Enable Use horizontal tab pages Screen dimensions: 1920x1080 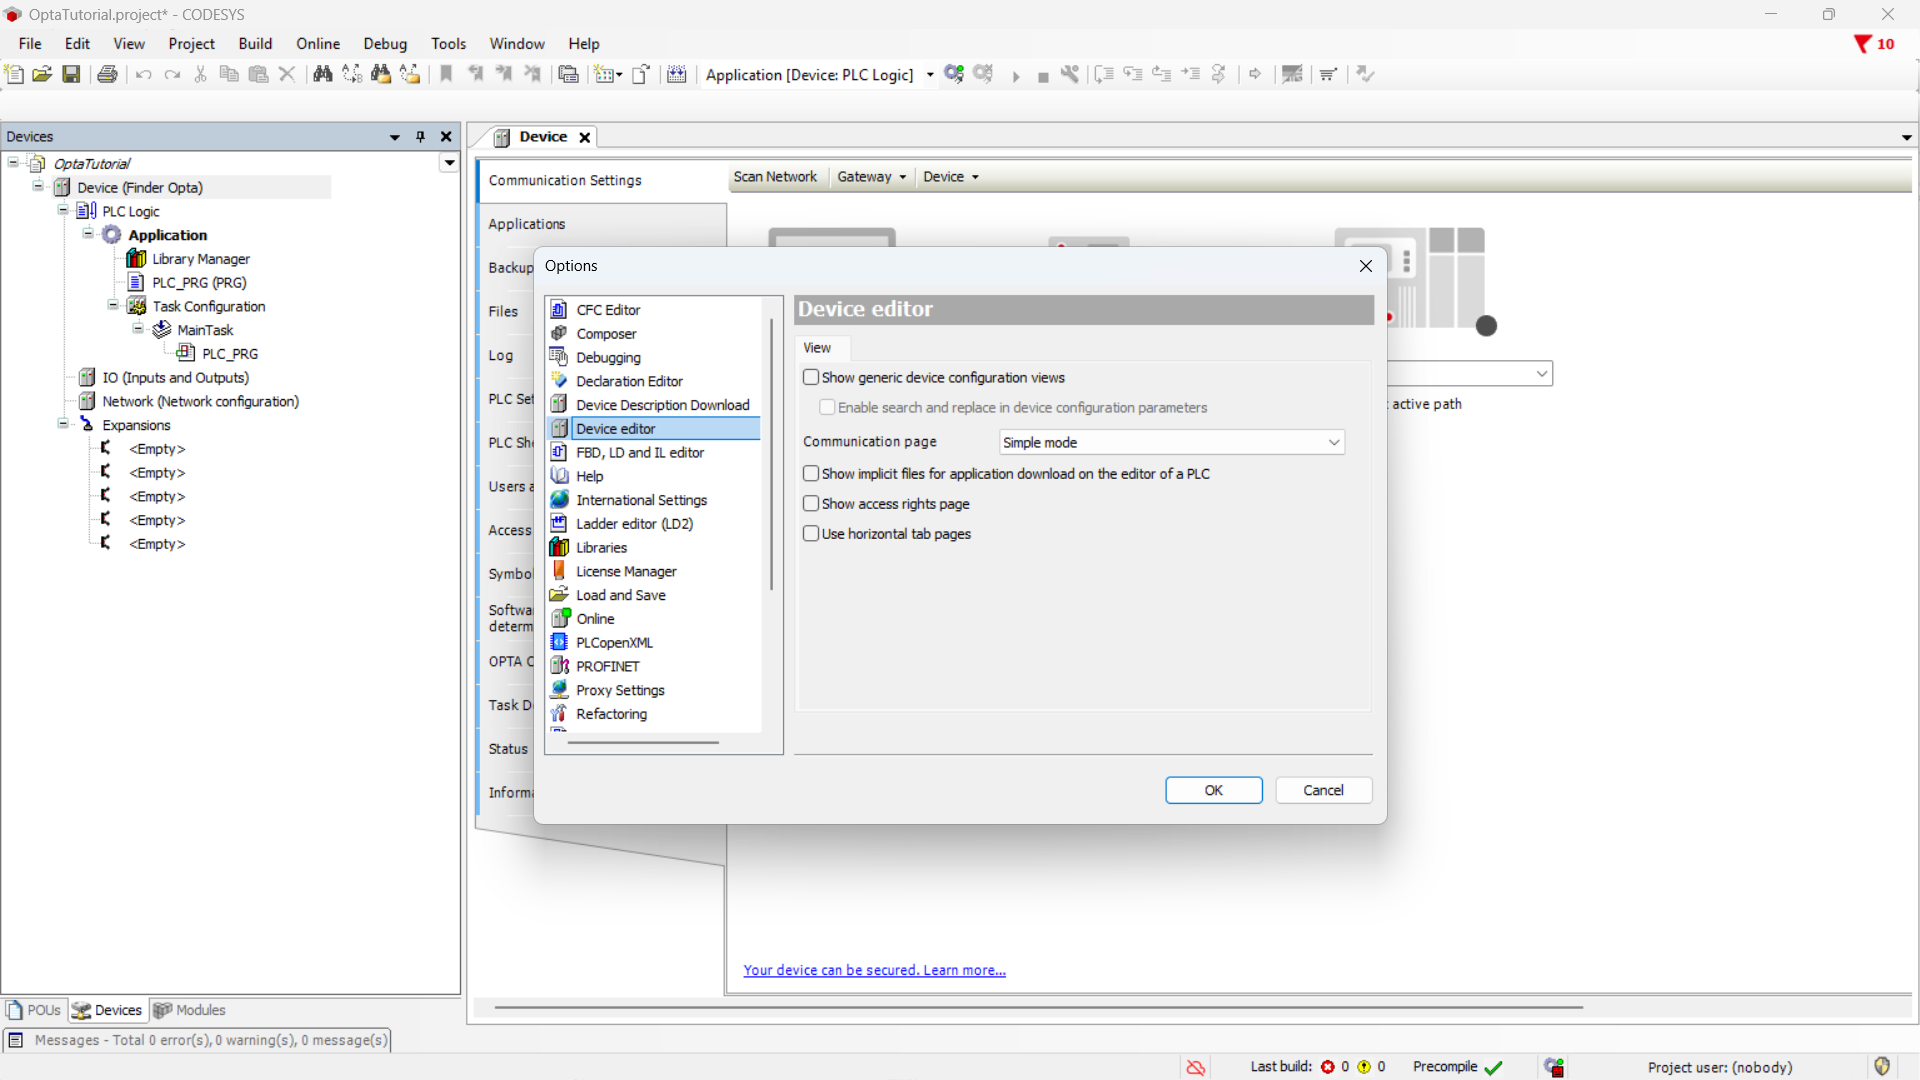[811, 534]
